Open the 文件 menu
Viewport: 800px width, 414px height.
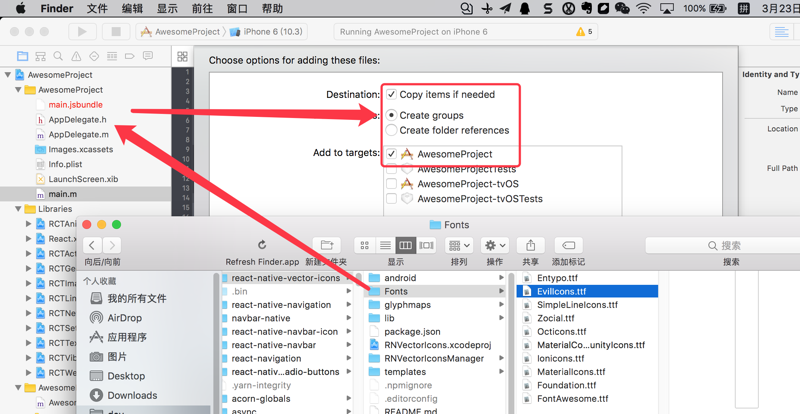pos(97,9)
